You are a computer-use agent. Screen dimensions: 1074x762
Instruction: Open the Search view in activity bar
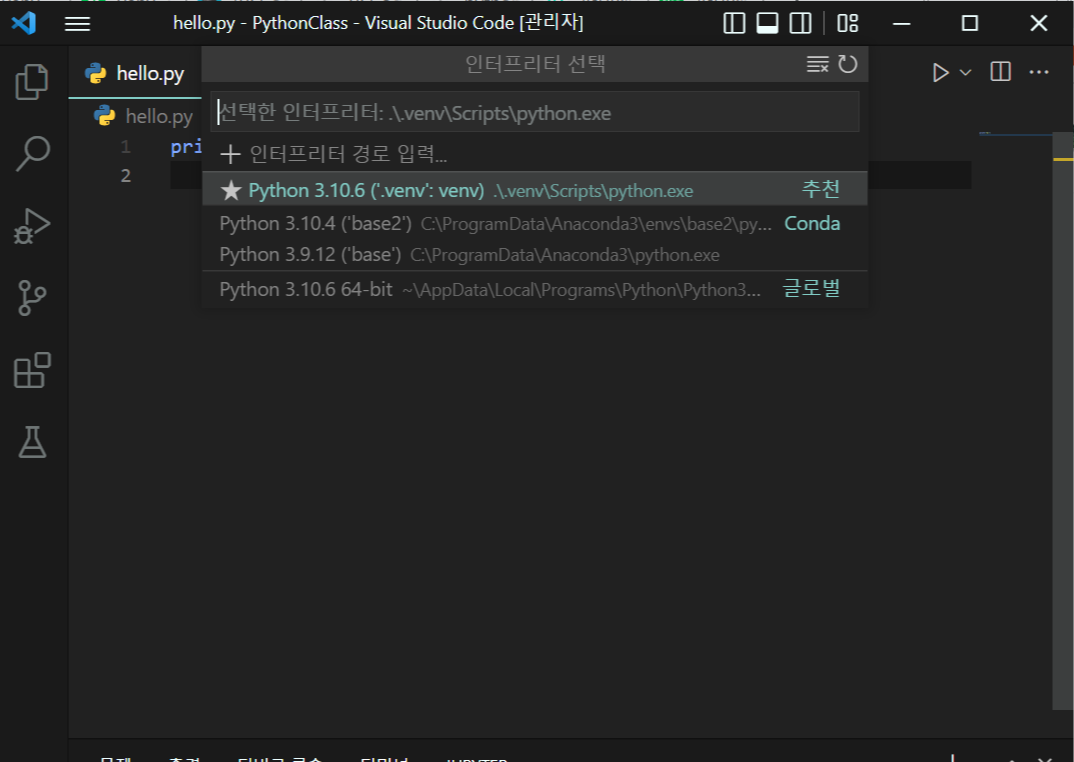pyautogui.click(x=32, y=153)
